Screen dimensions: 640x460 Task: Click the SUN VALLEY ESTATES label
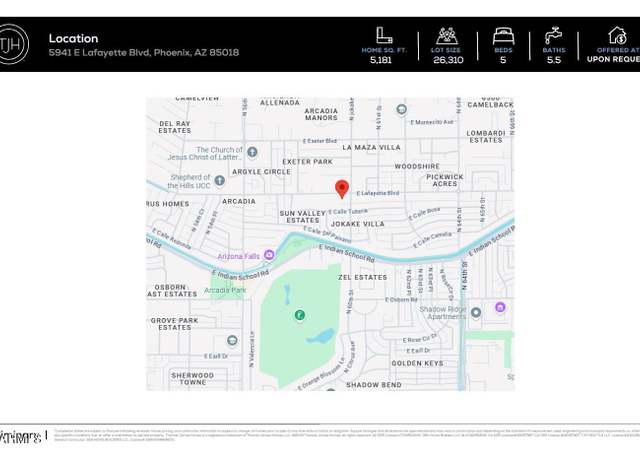tap(302, 217)
